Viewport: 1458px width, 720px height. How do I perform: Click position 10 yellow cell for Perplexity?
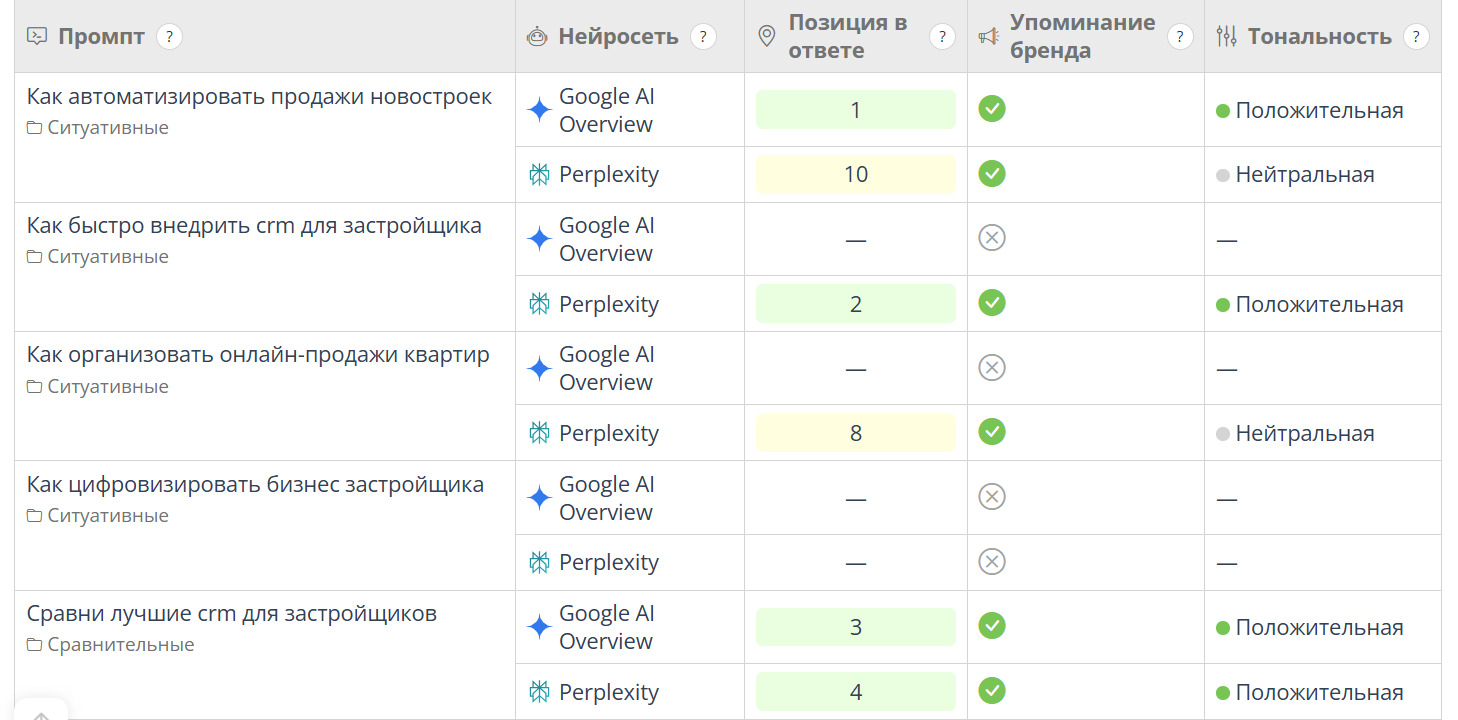855,175
